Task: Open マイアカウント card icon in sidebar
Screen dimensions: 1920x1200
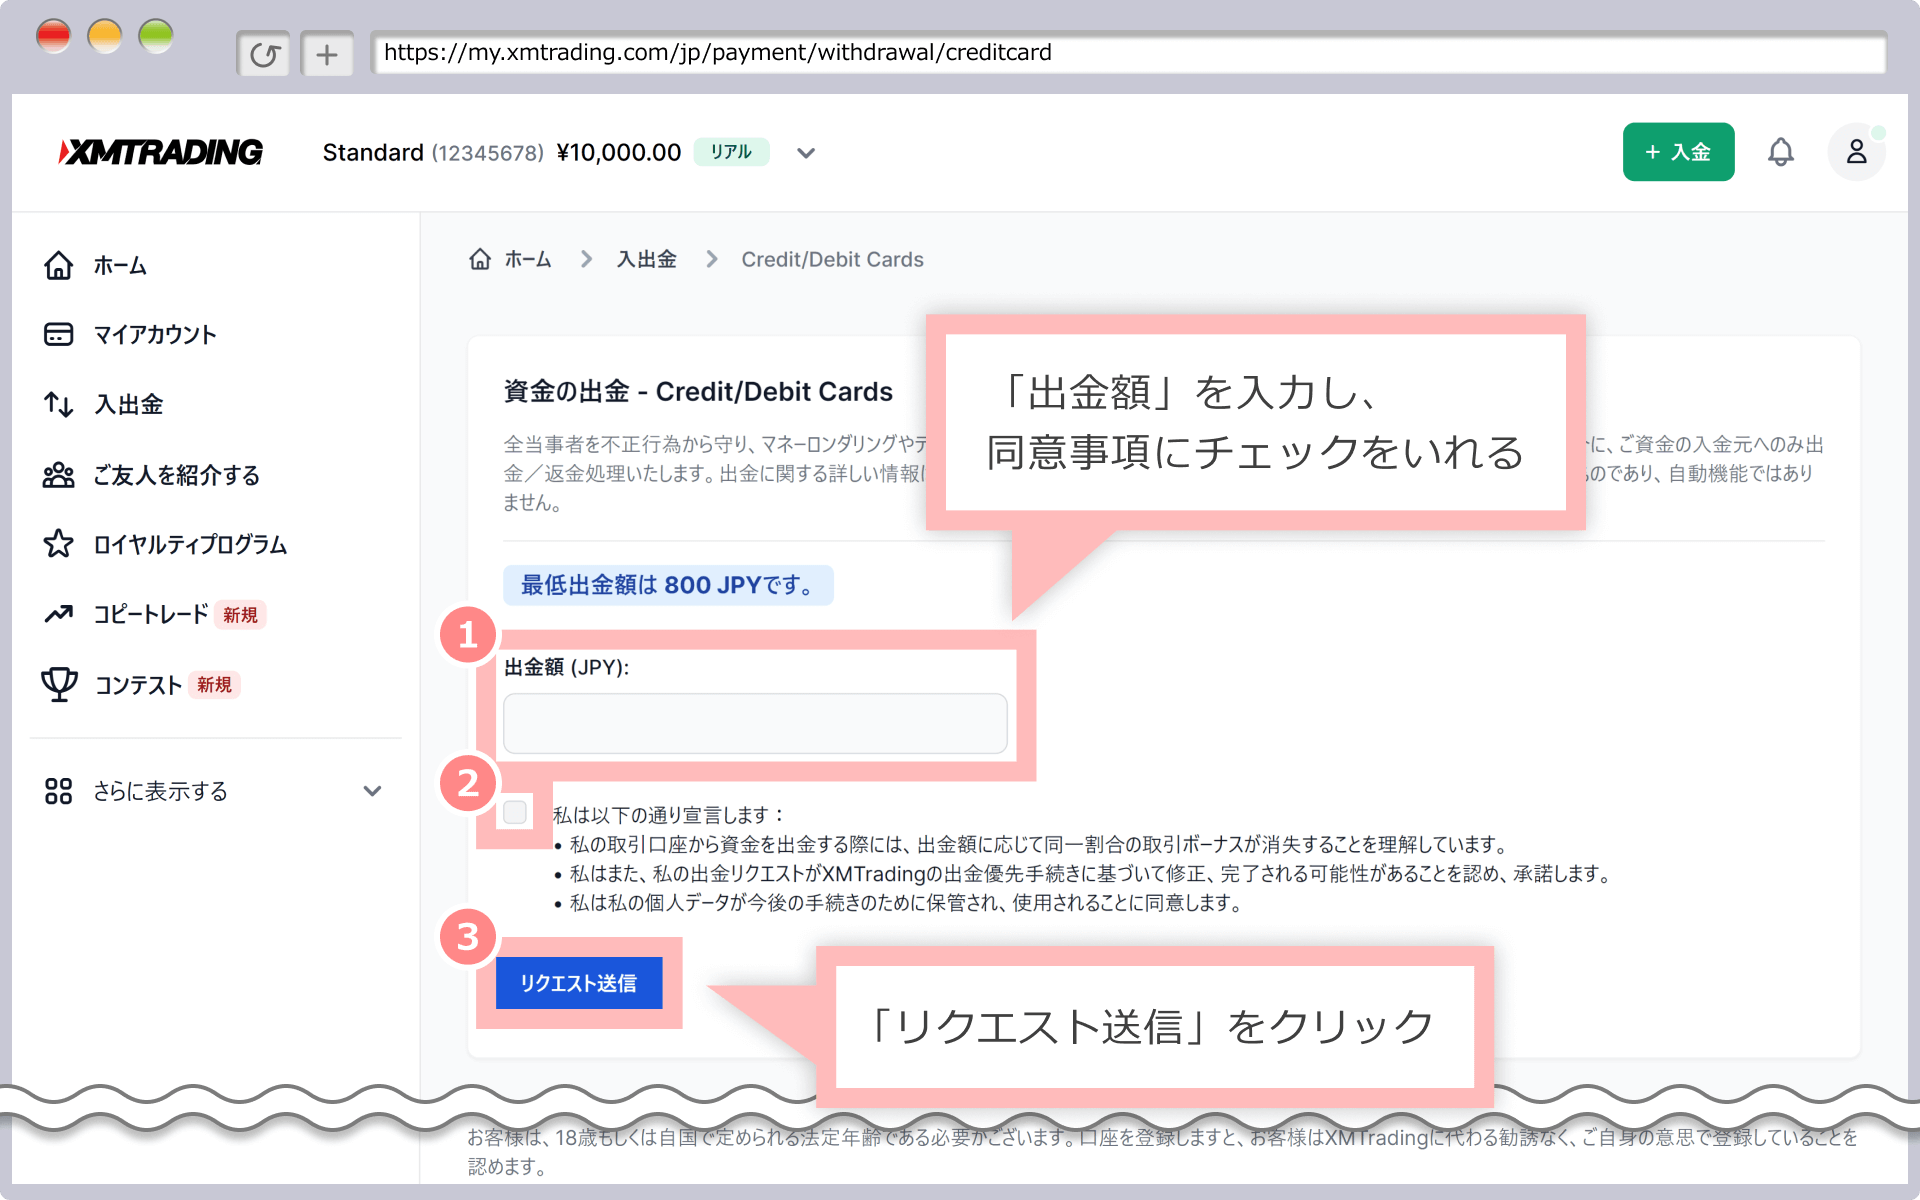Action: tap(58, 334)
